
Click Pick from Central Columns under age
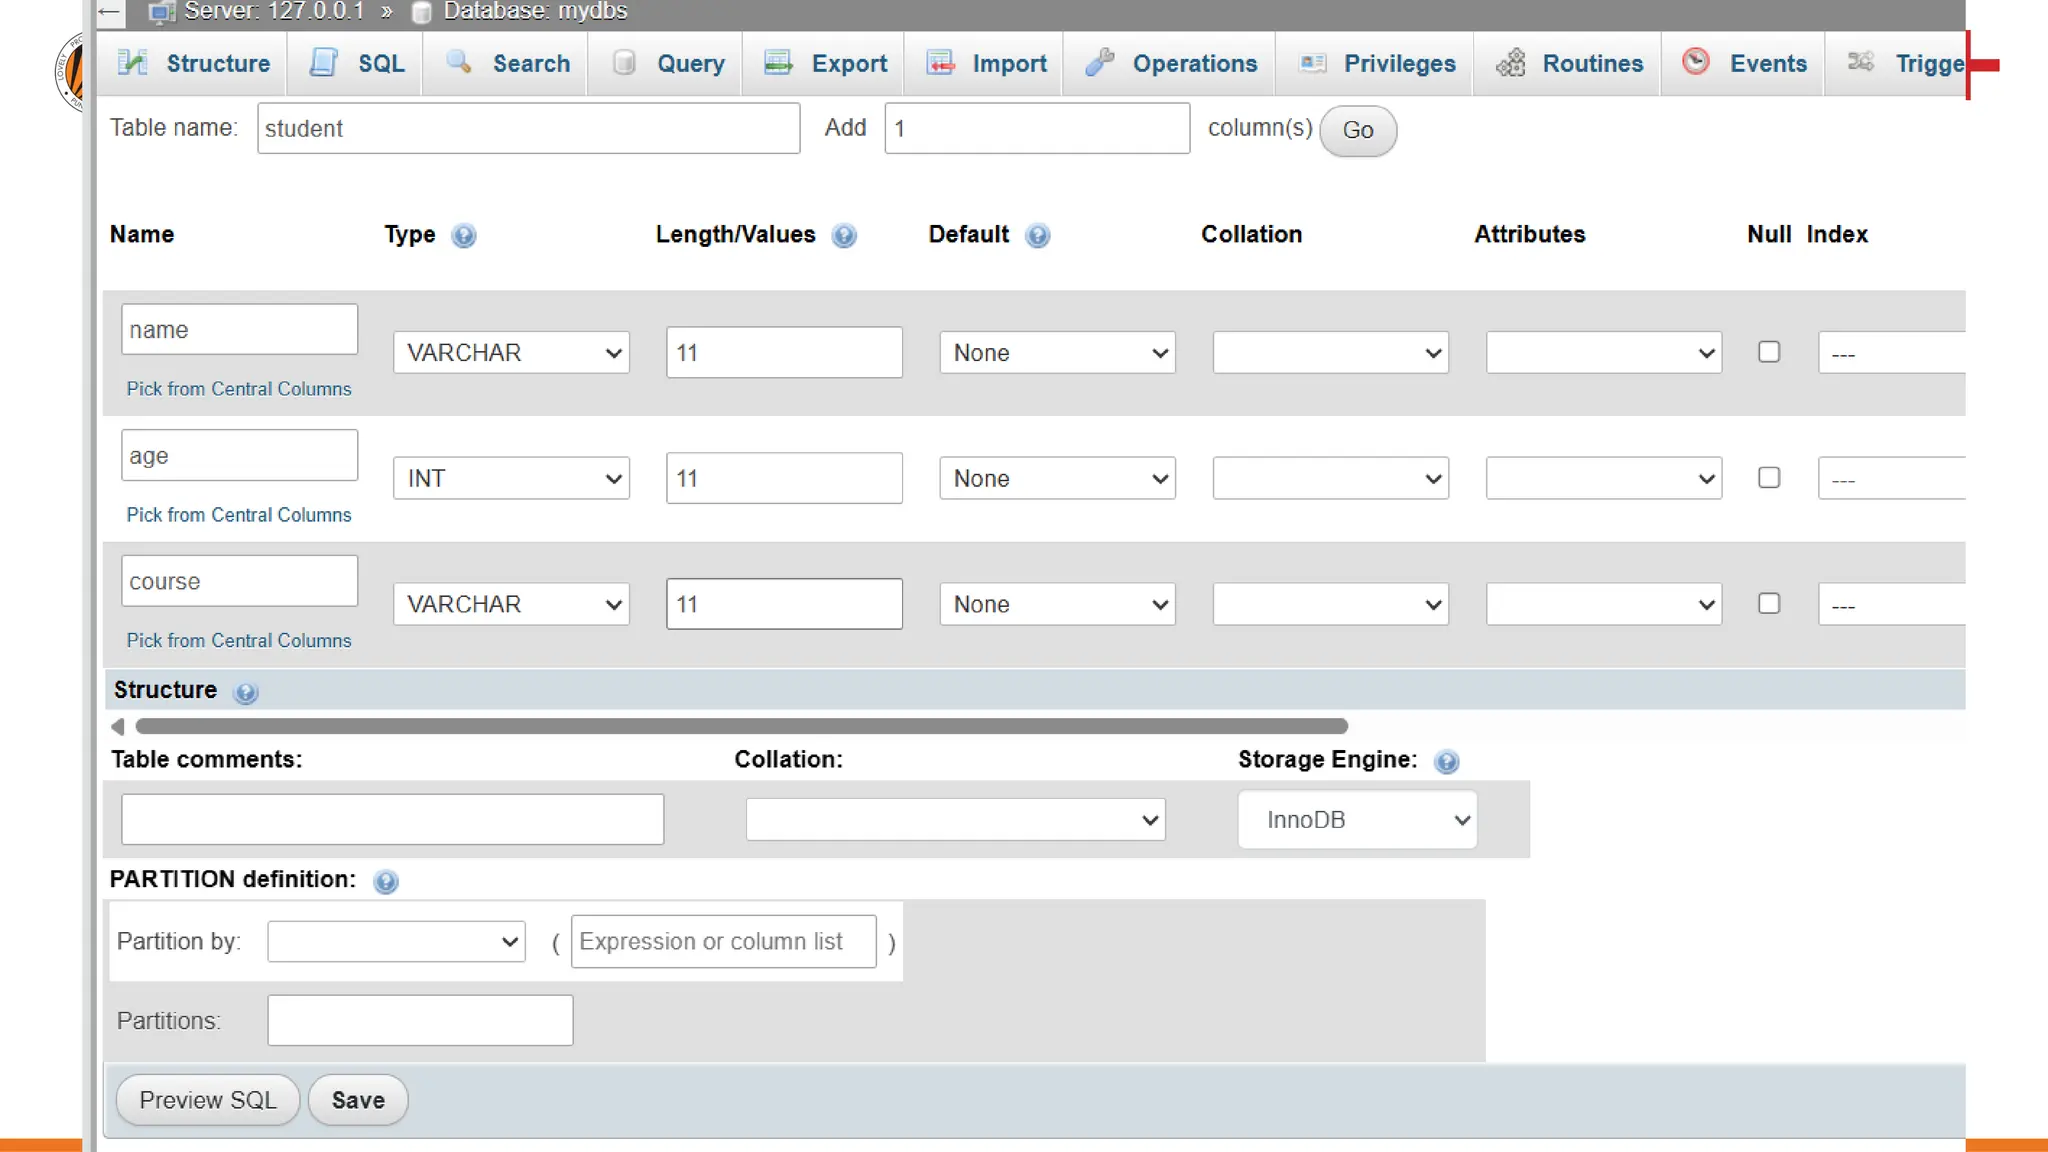tap(239, 515)
